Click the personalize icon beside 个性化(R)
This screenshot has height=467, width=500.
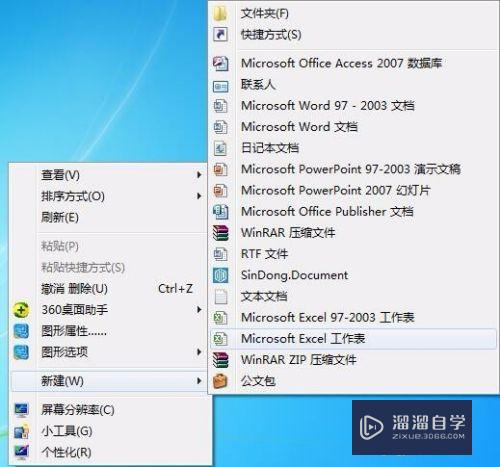pos(21,452)
